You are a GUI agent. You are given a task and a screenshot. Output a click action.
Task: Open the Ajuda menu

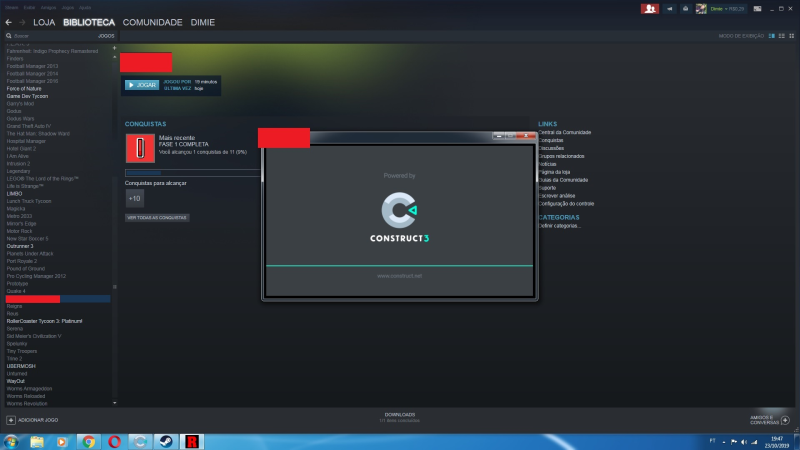coord(85,8)
